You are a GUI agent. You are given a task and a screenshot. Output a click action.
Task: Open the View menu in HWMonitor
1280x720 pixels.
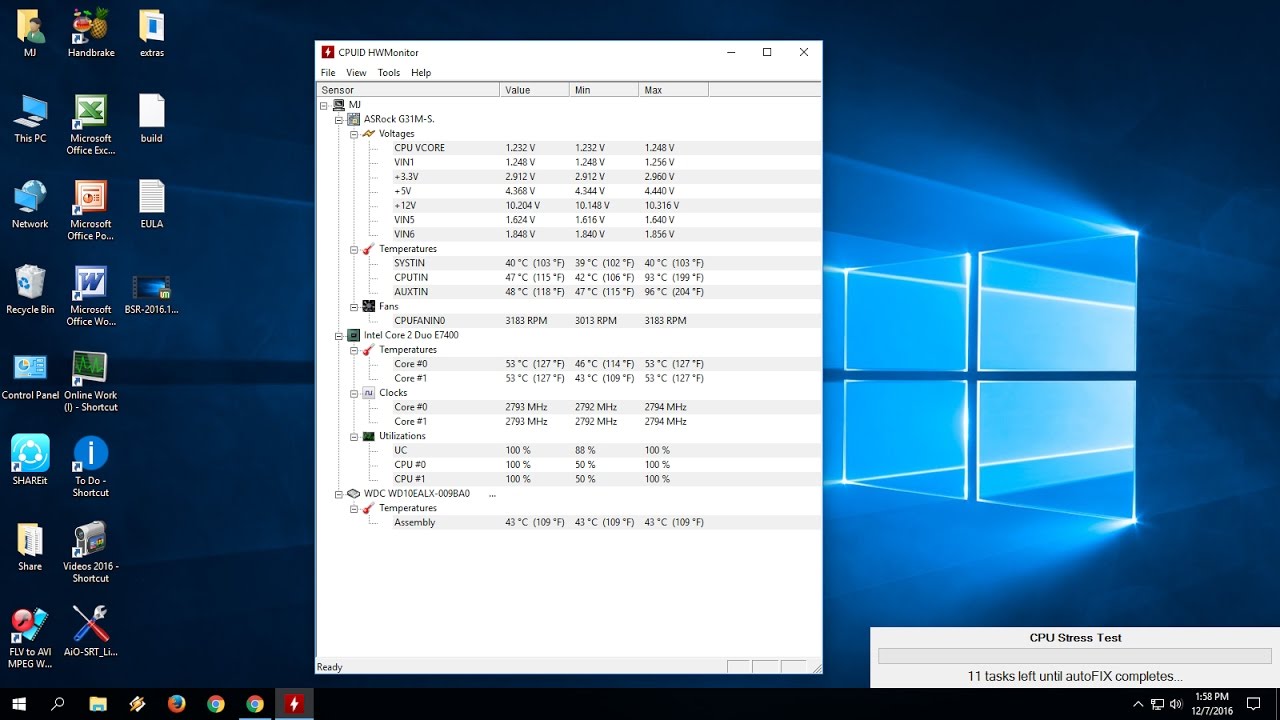pos(356,73)
